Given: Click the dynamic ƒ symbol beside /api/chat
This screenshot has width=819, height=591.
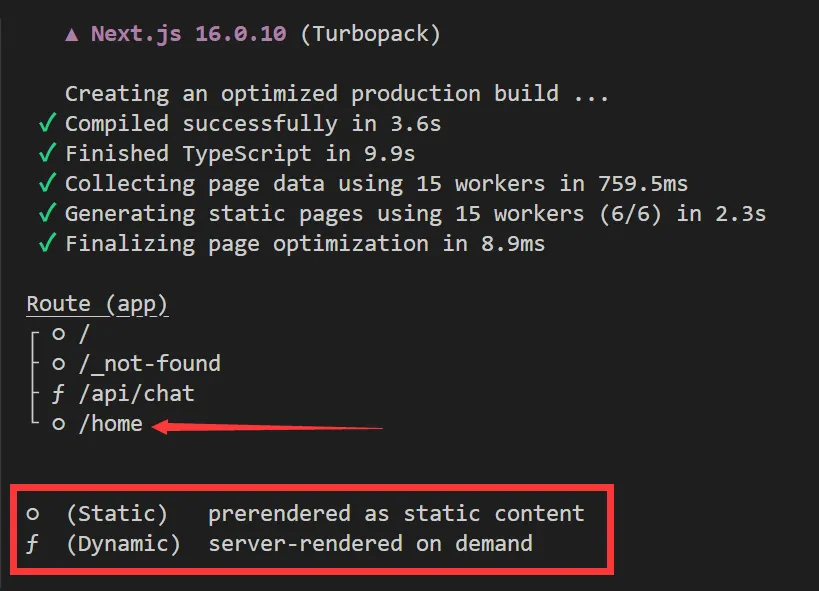Looking at the screenshot, I should (59, 394).
